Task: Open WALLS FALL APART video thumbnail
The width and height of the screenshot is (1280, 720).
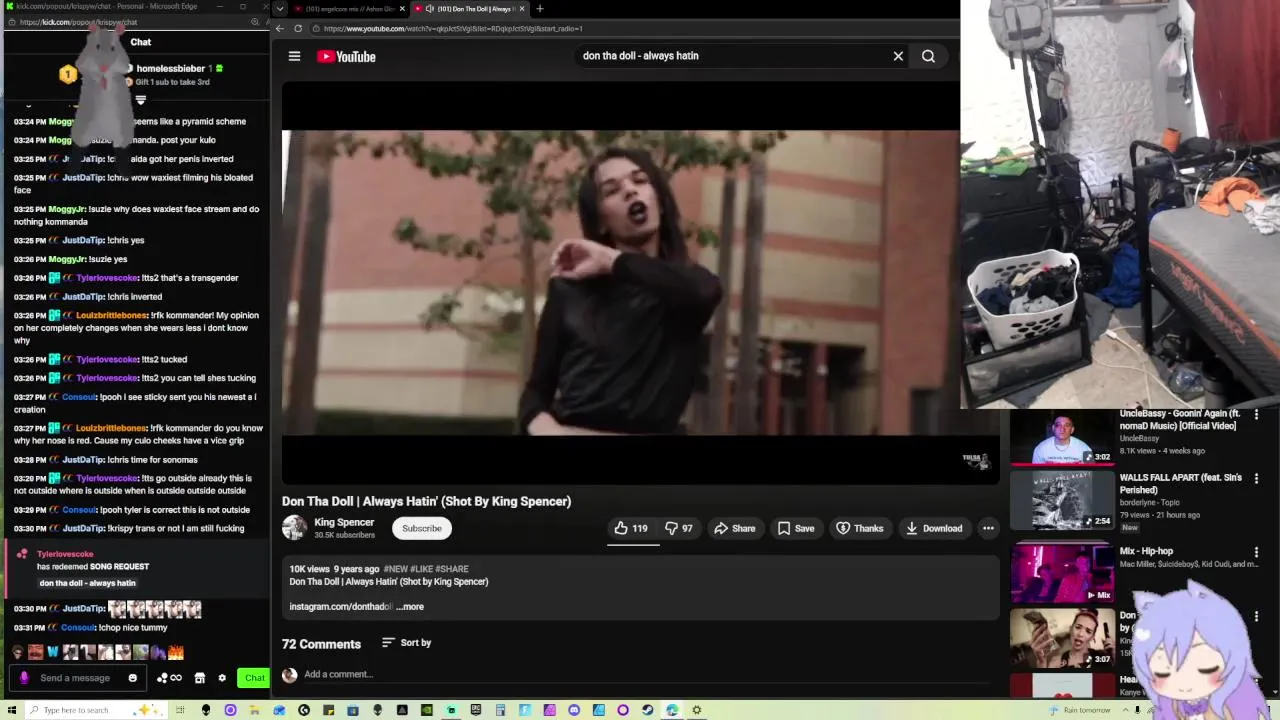Action: coord(1062,501)
